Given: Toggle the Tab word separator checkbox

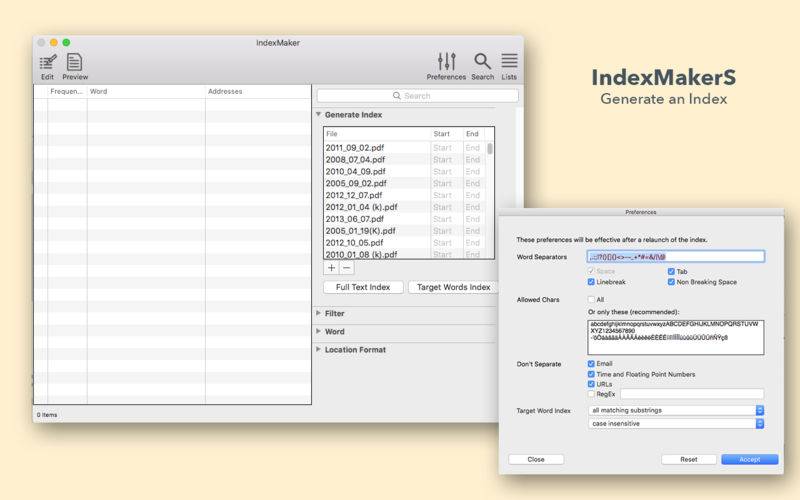Looking at the screenshot, I should (x=671, y=271).
